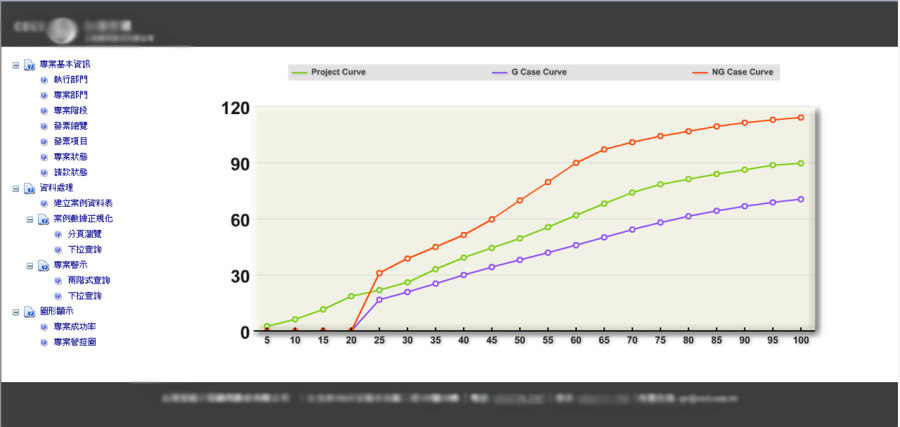Click the folder icon beside 案例數據正規化
900x427 pixels.
click(43, 218)
